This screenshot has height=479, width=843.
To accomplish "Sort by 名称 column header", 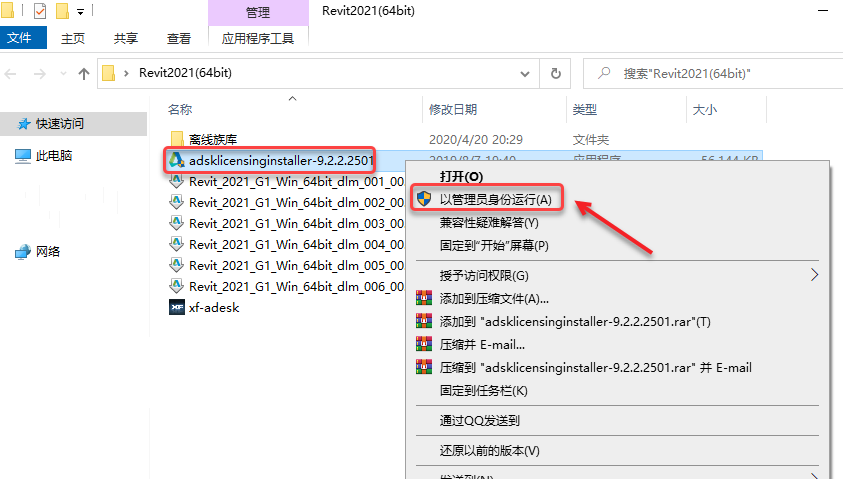I will tap(180, 110).
